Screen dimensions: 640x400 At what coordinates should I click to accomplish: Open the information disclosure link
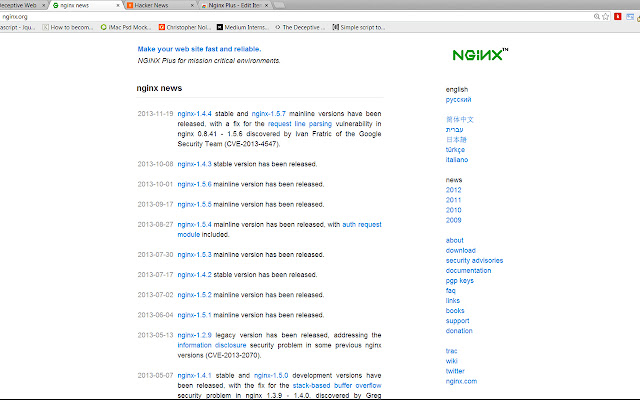(212, 345)
